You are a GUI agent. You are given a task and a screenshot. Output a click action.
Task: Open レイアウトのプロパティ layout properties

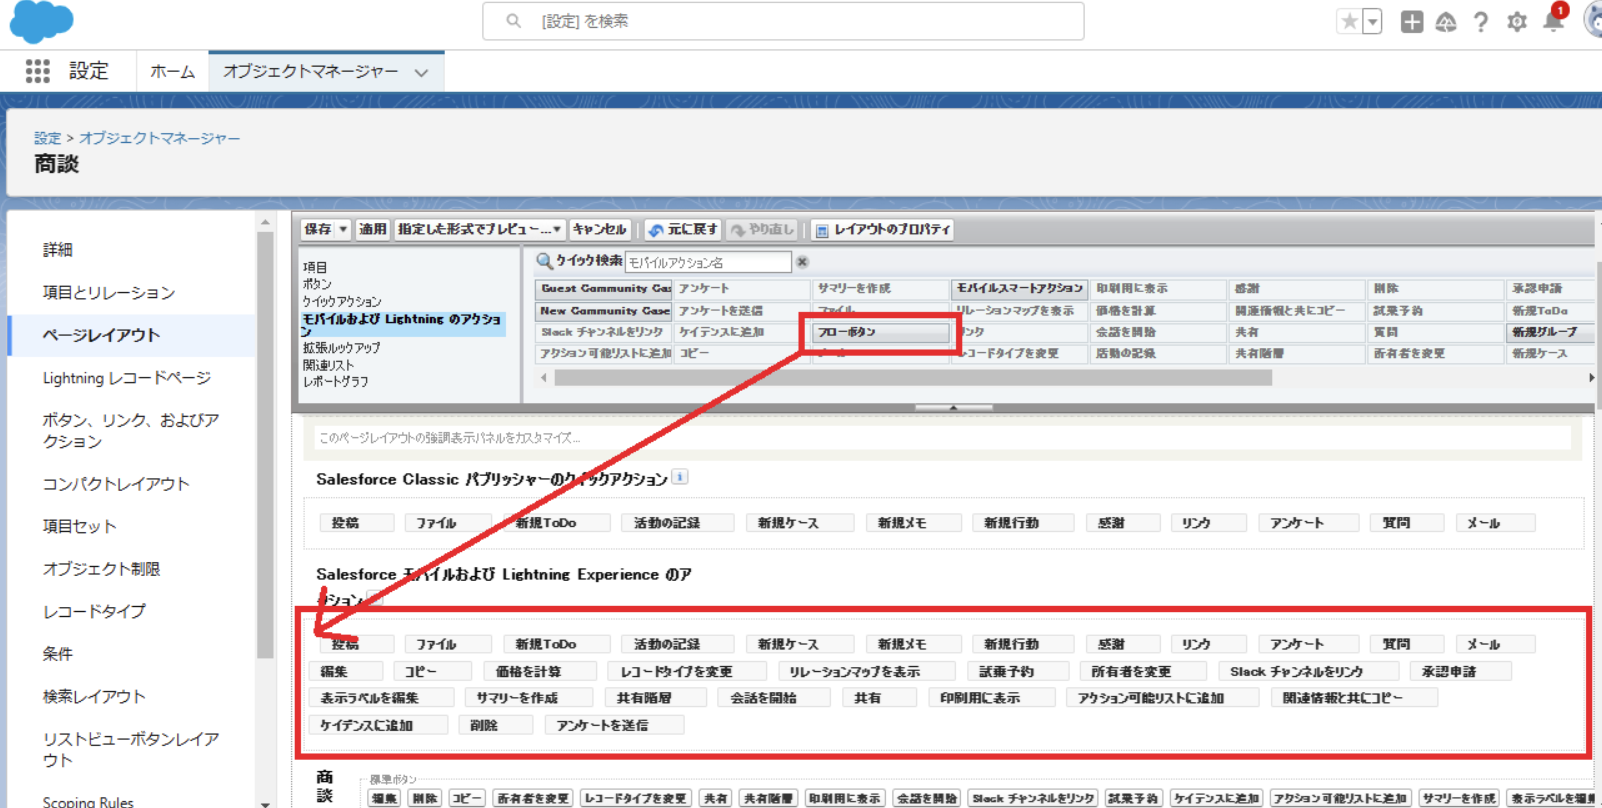883,229
